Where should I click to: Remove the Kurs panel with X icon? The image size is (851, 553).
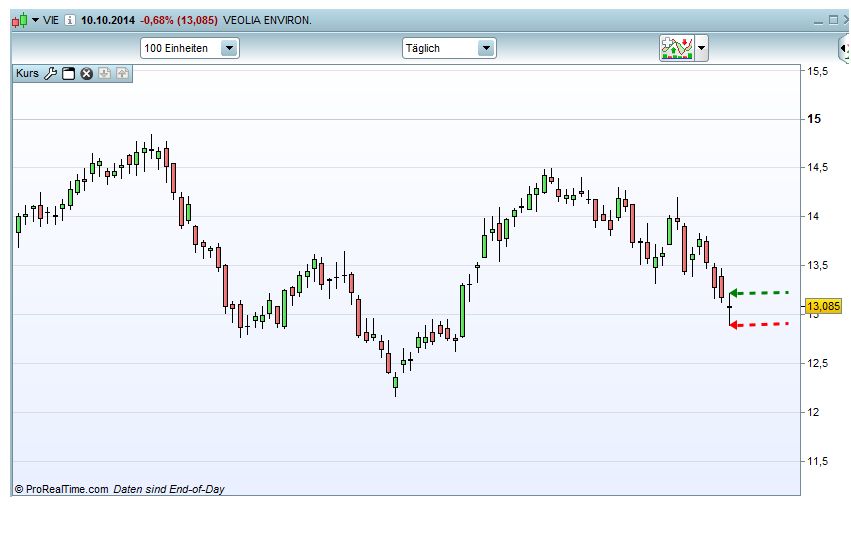pos(86,73)
